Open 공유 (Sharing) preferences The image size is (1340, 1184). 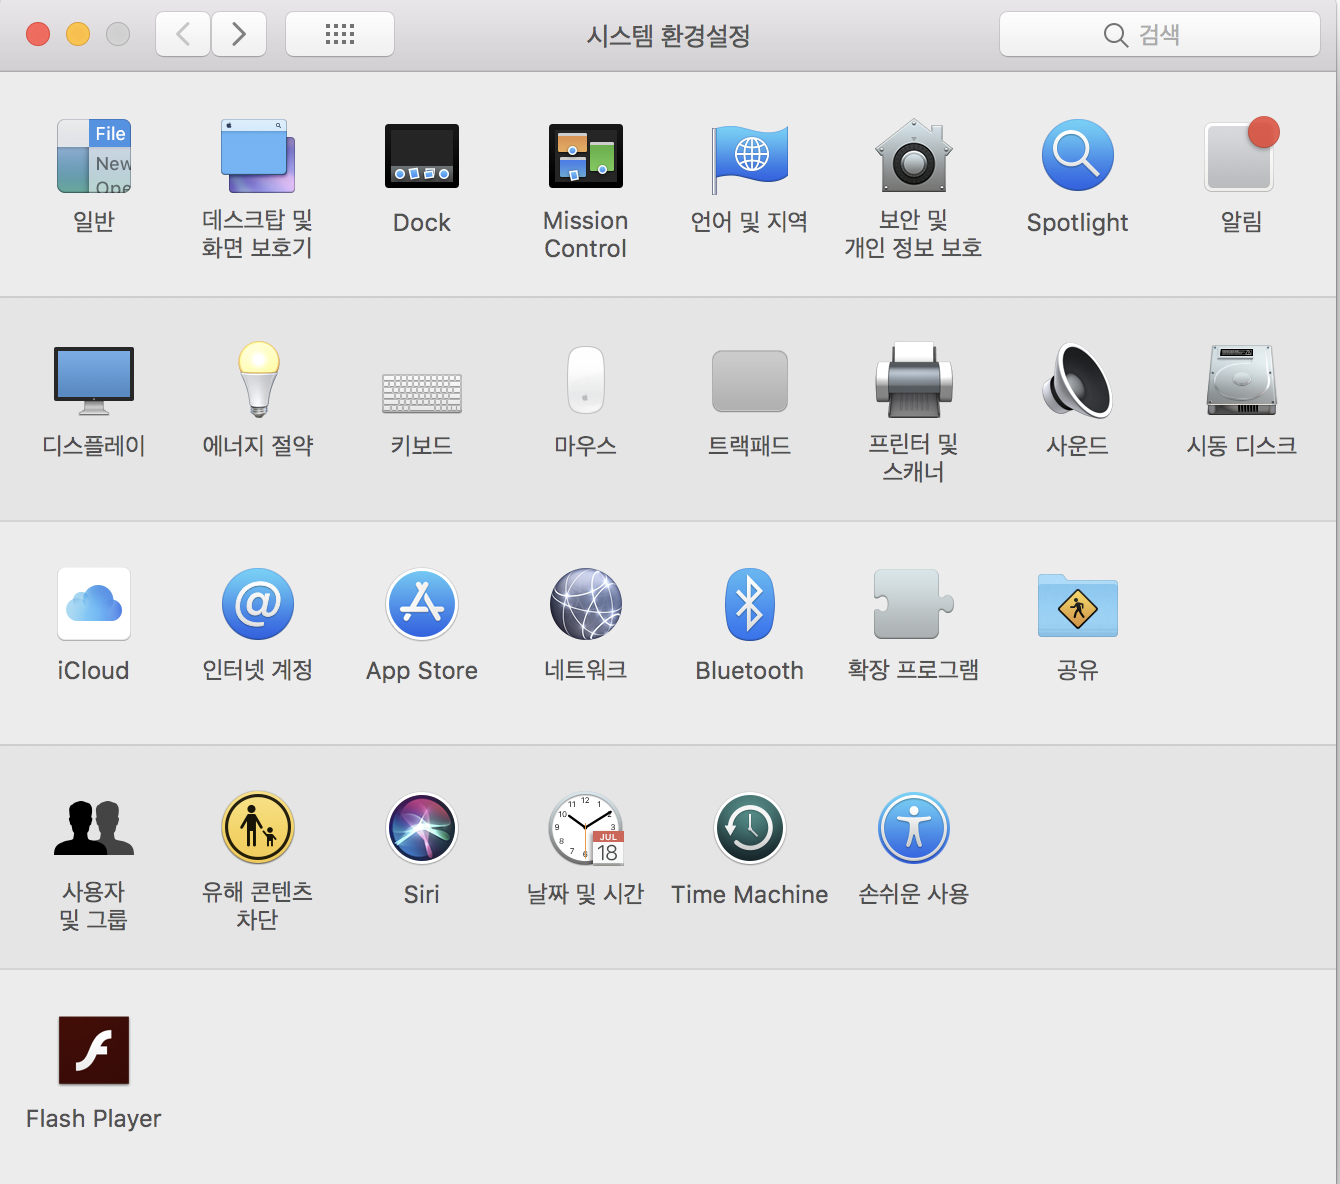click(x=1078, y=605)
